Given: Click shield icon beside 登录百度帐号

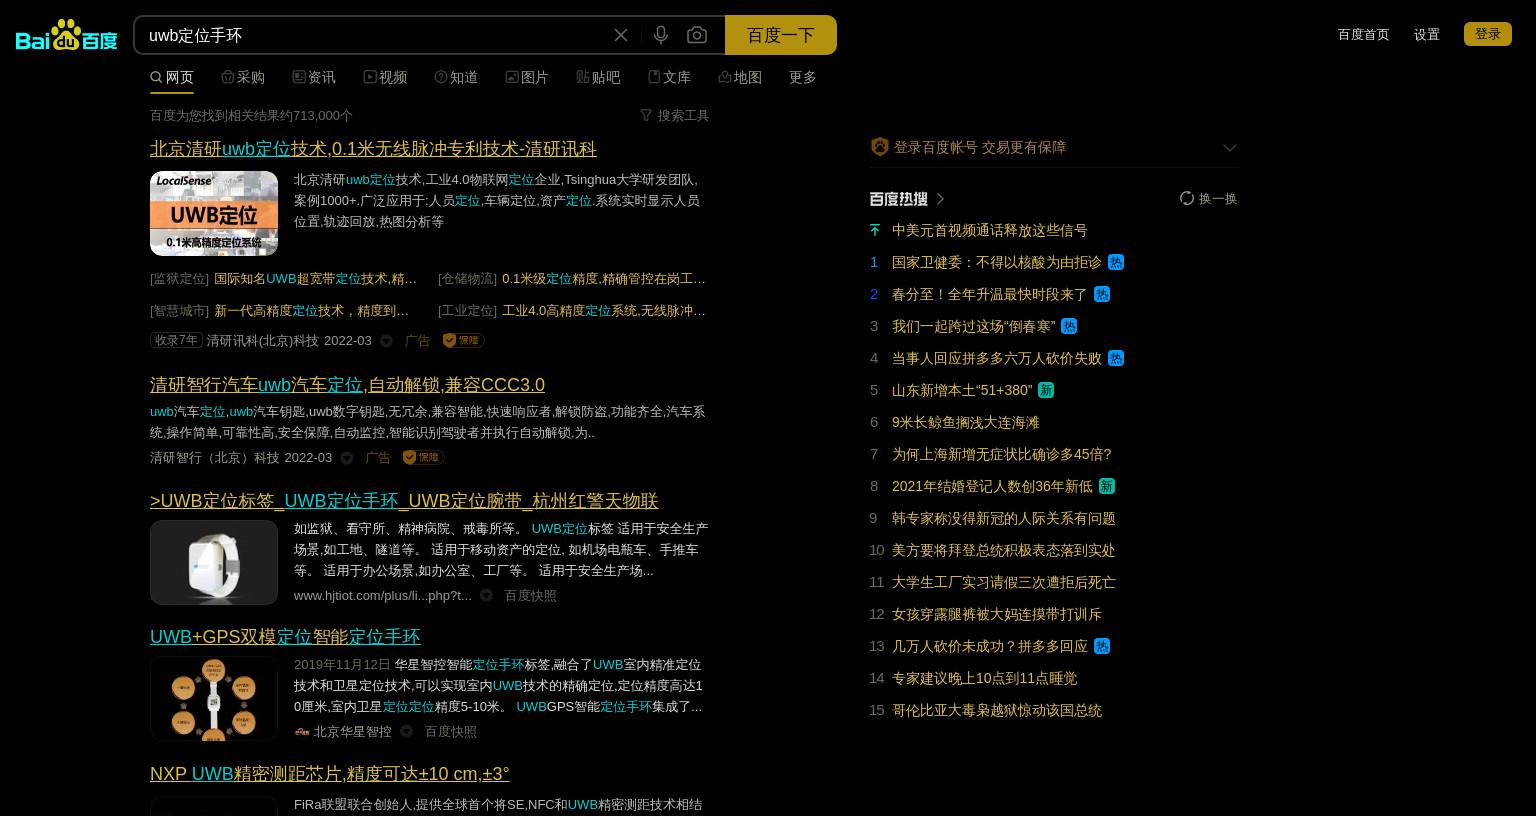Looking at the screenshot, I should [880, 147].
